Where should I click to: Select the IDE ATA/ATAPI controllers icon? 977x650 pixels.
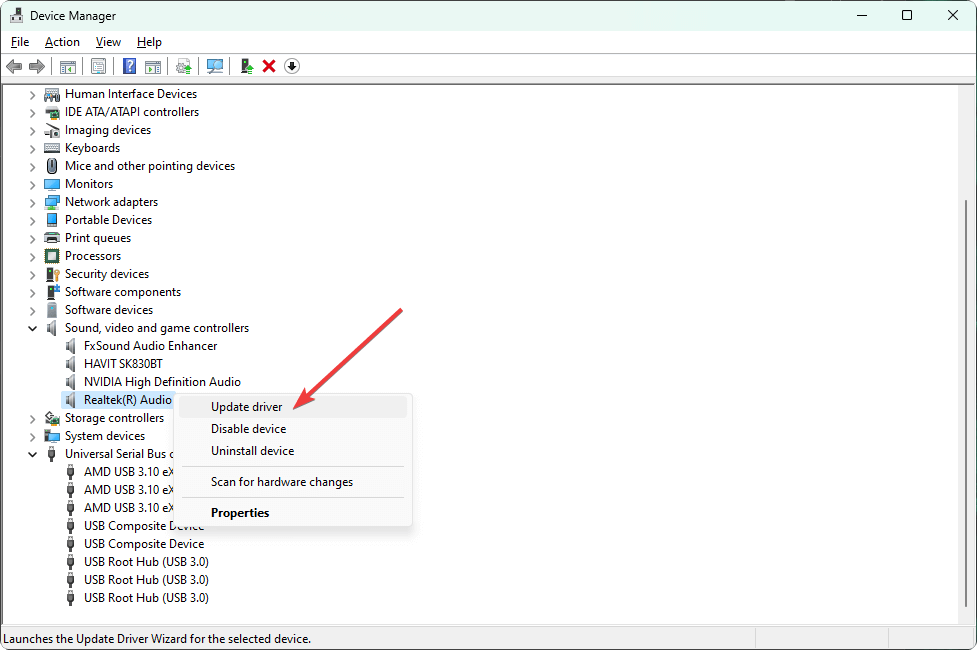(52, 112)
